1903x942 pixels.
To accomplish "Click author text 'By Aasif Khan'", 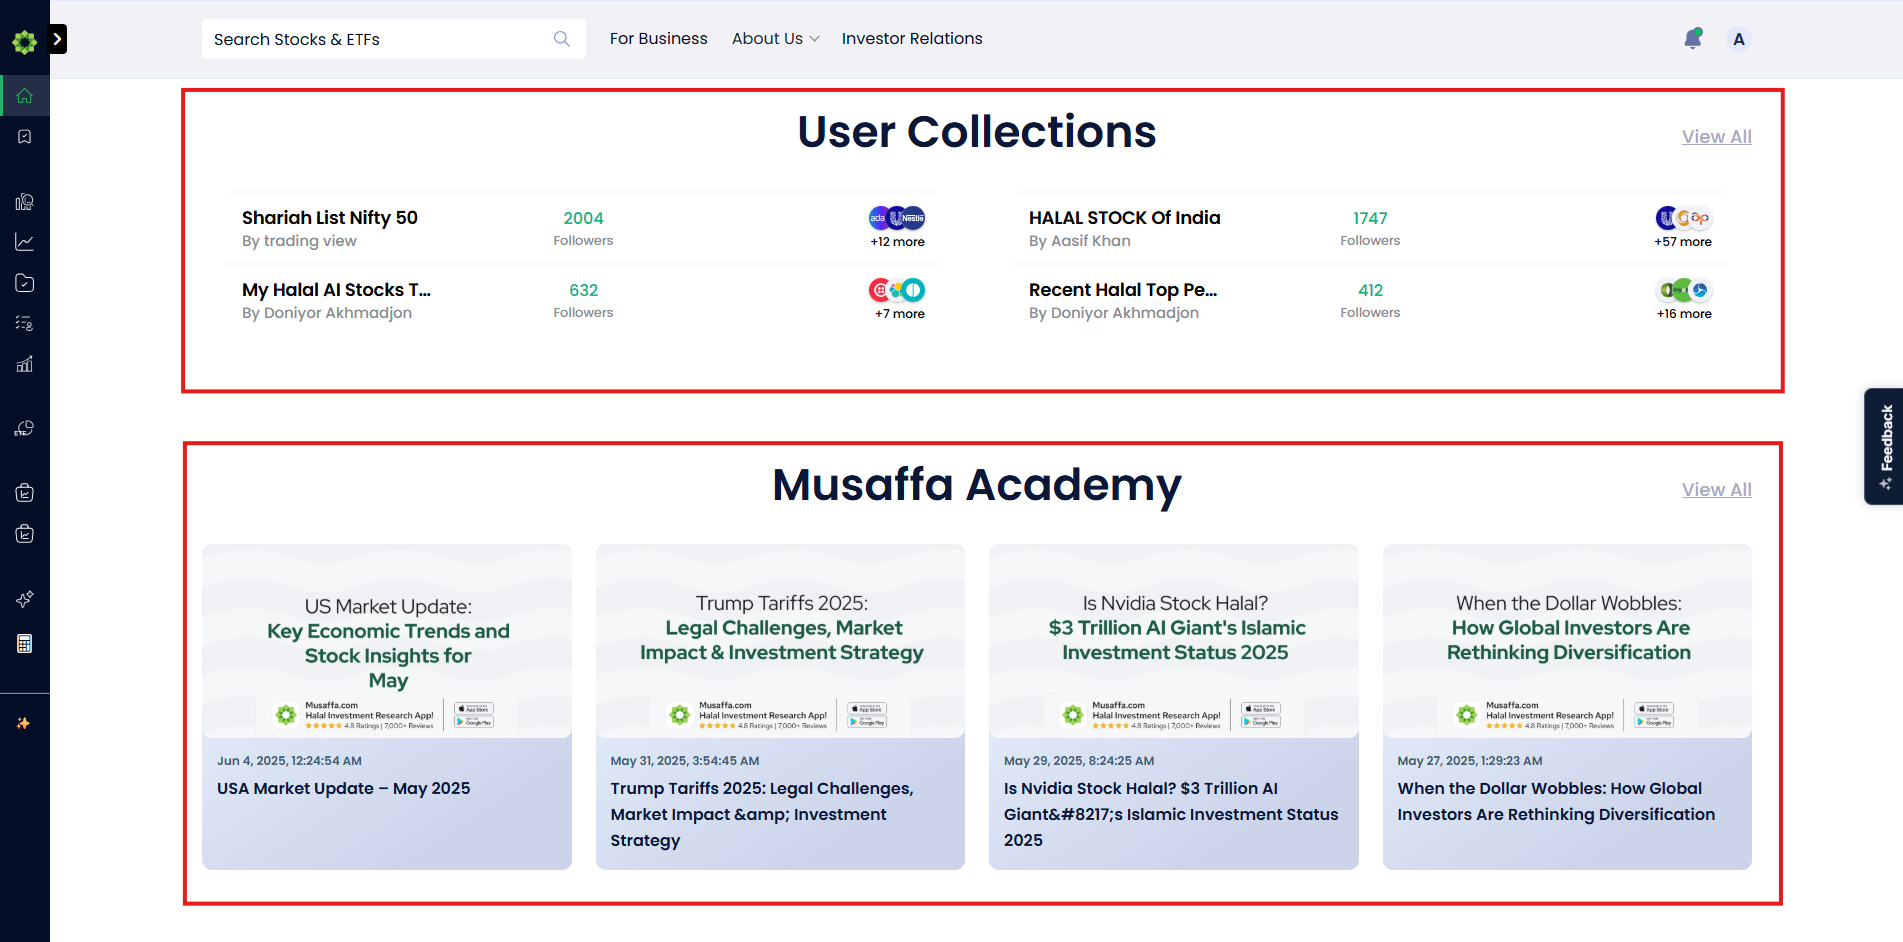I will (x=1080, y=241).
